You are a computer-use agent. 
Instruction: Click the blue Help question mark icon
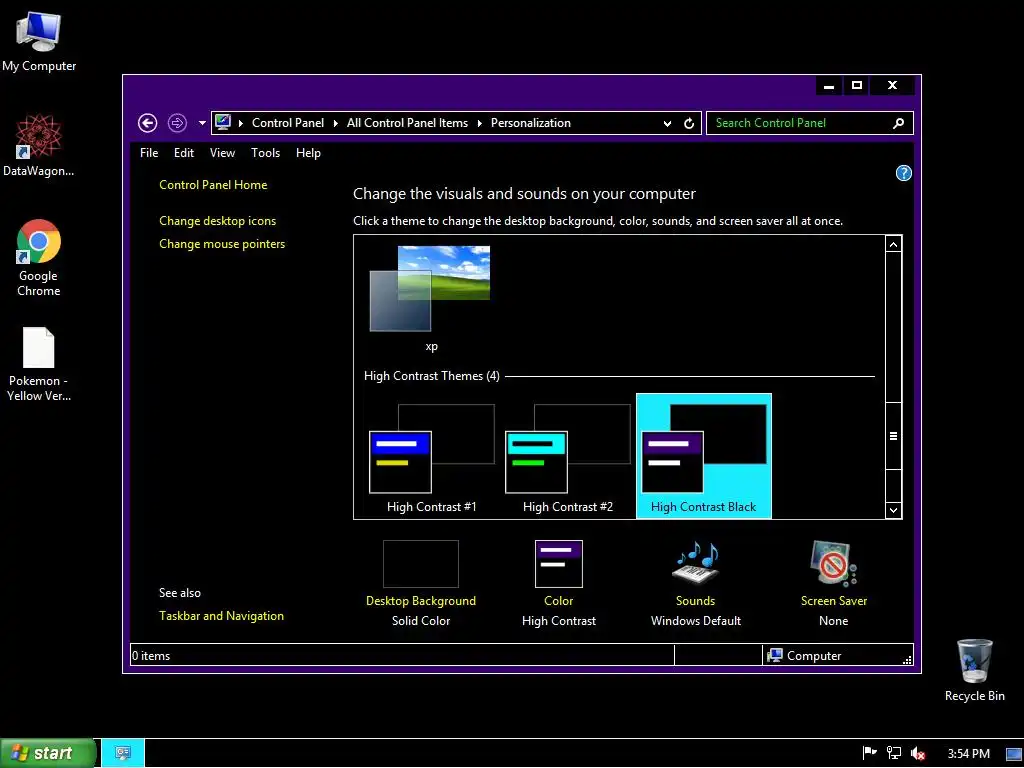coord(903,173)
